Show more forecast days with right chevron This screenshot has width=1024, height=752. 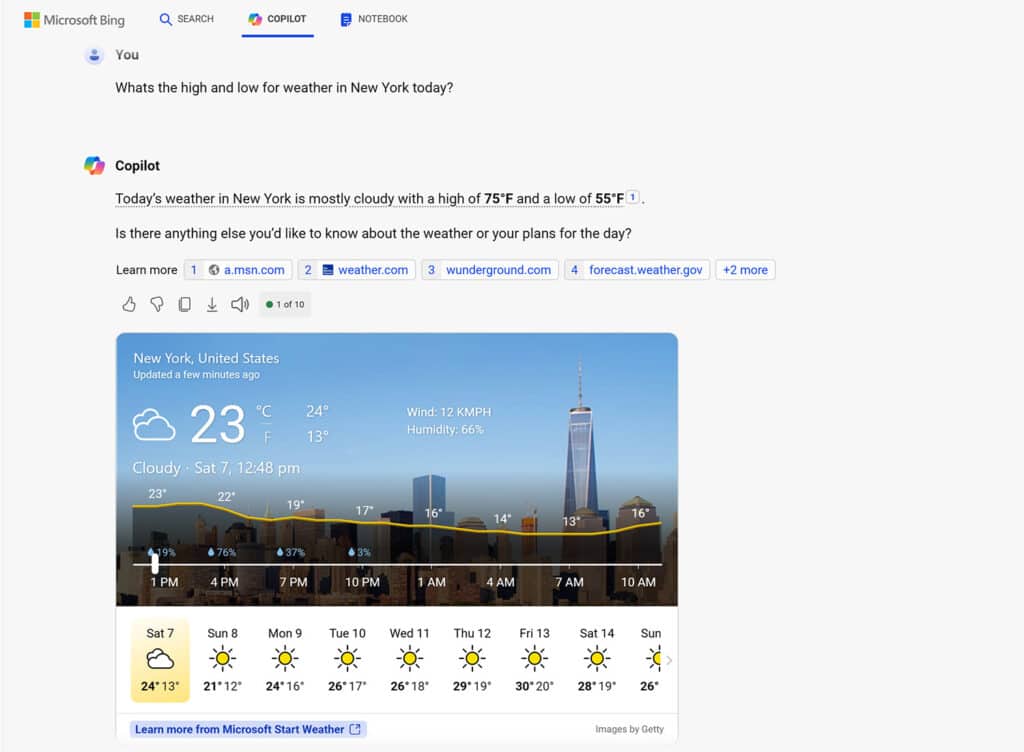669,660
